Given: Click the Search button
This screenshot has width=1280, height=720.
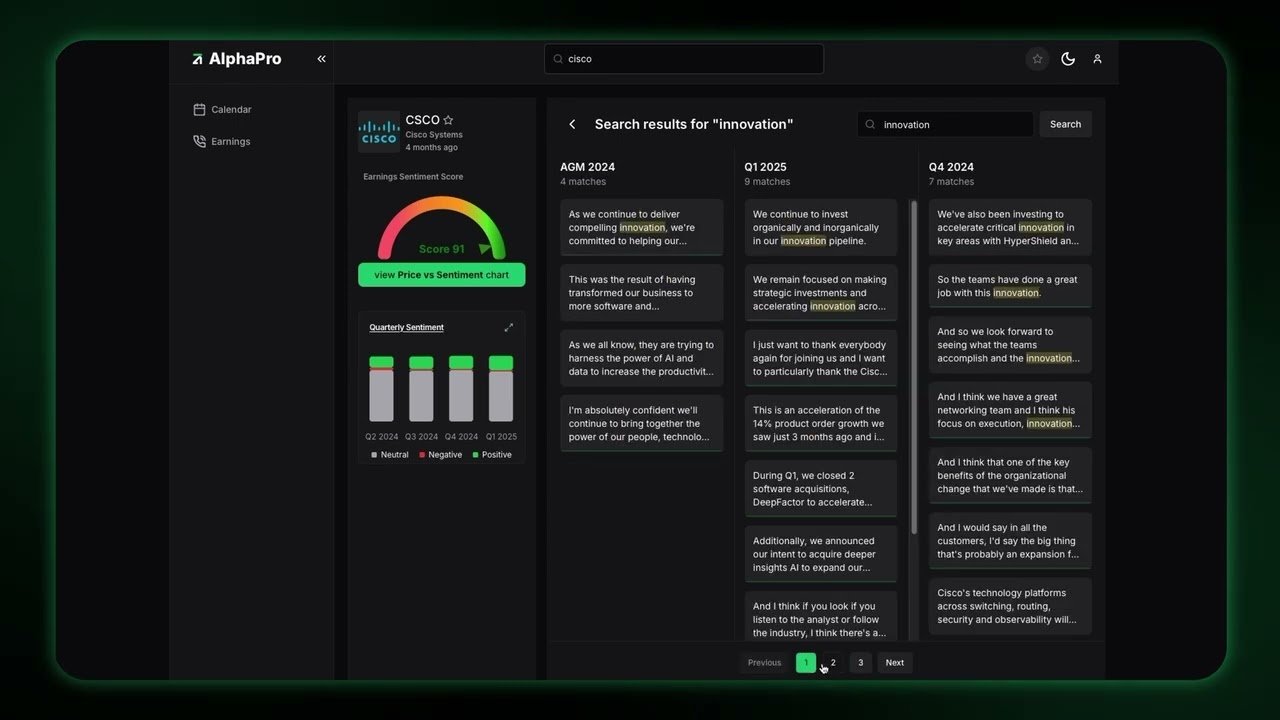Looking at the screenshot, I should tap(1065, 125).
